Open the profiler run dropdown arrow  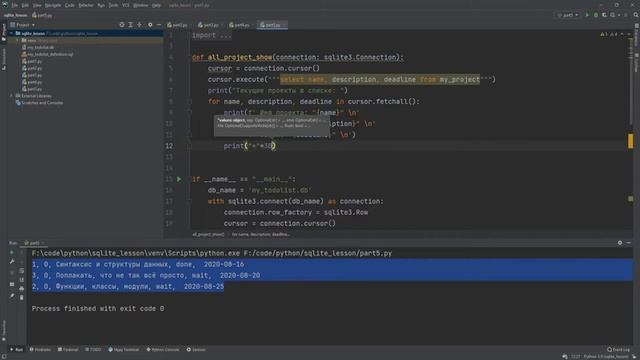pos(619,15)
